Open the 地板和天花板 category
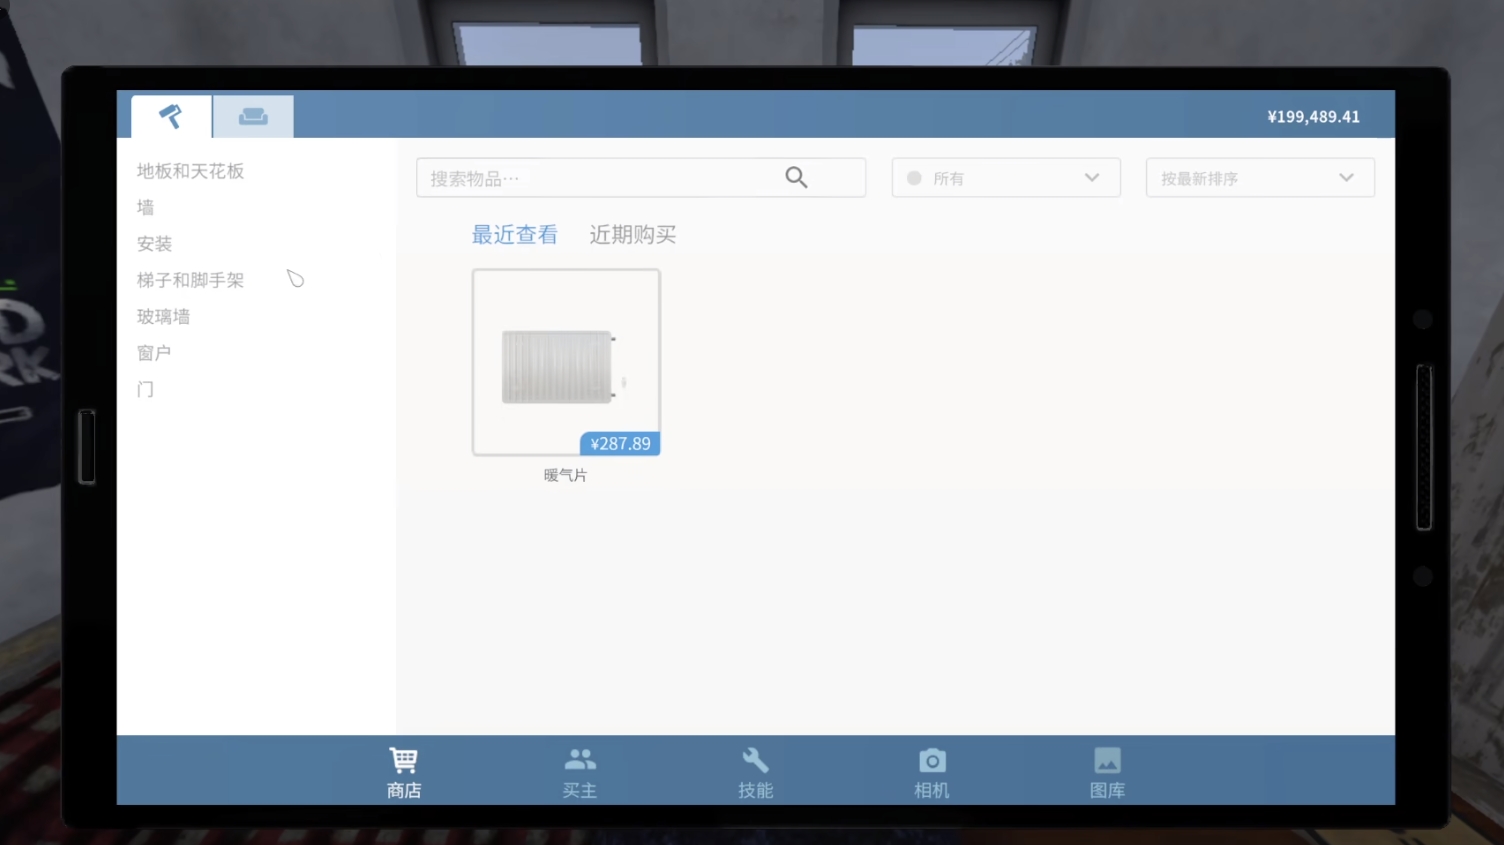 click(x=190, y=171)
